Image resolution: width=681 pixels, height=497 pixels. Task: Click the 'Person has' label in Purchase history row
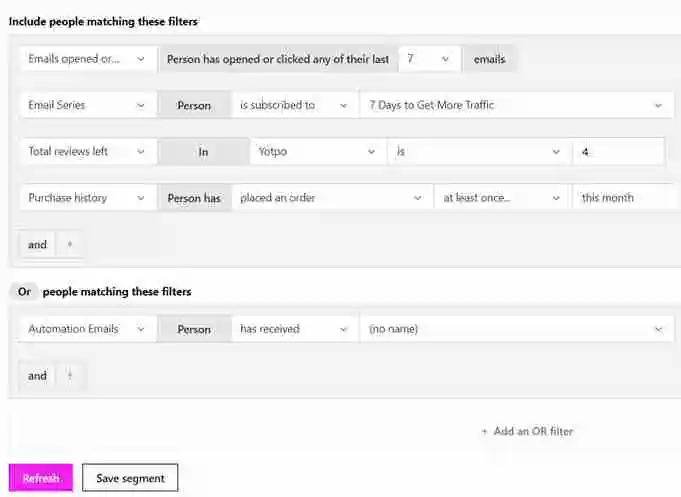pyautogui.click(x=194, y=198)
